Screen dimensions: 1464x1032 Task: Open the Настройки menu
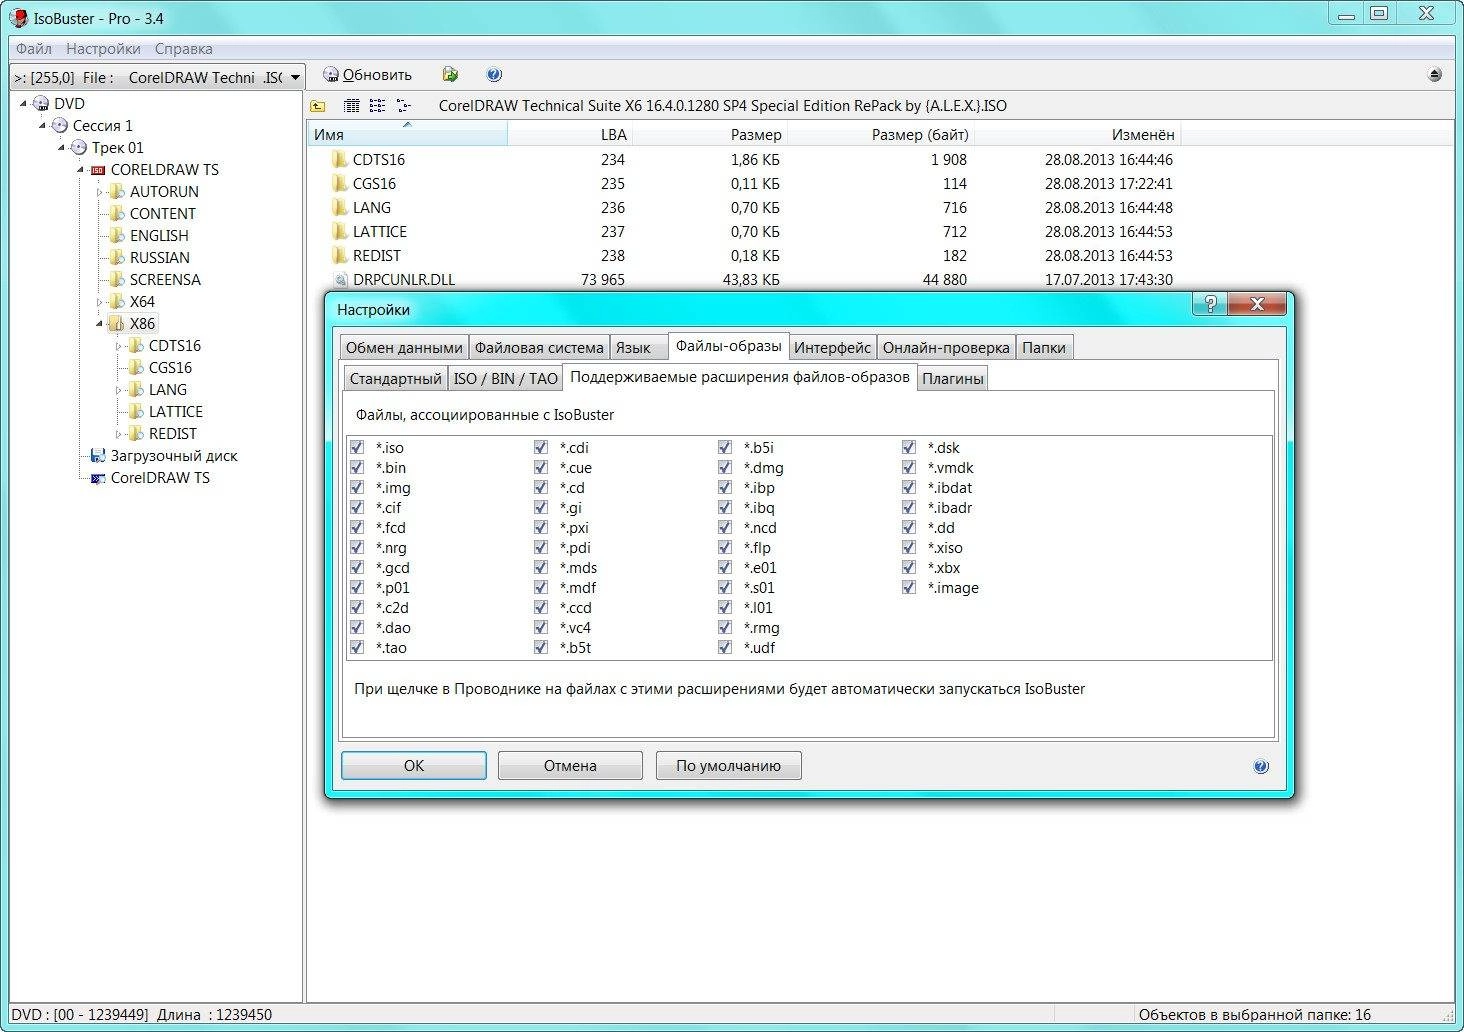103,48
